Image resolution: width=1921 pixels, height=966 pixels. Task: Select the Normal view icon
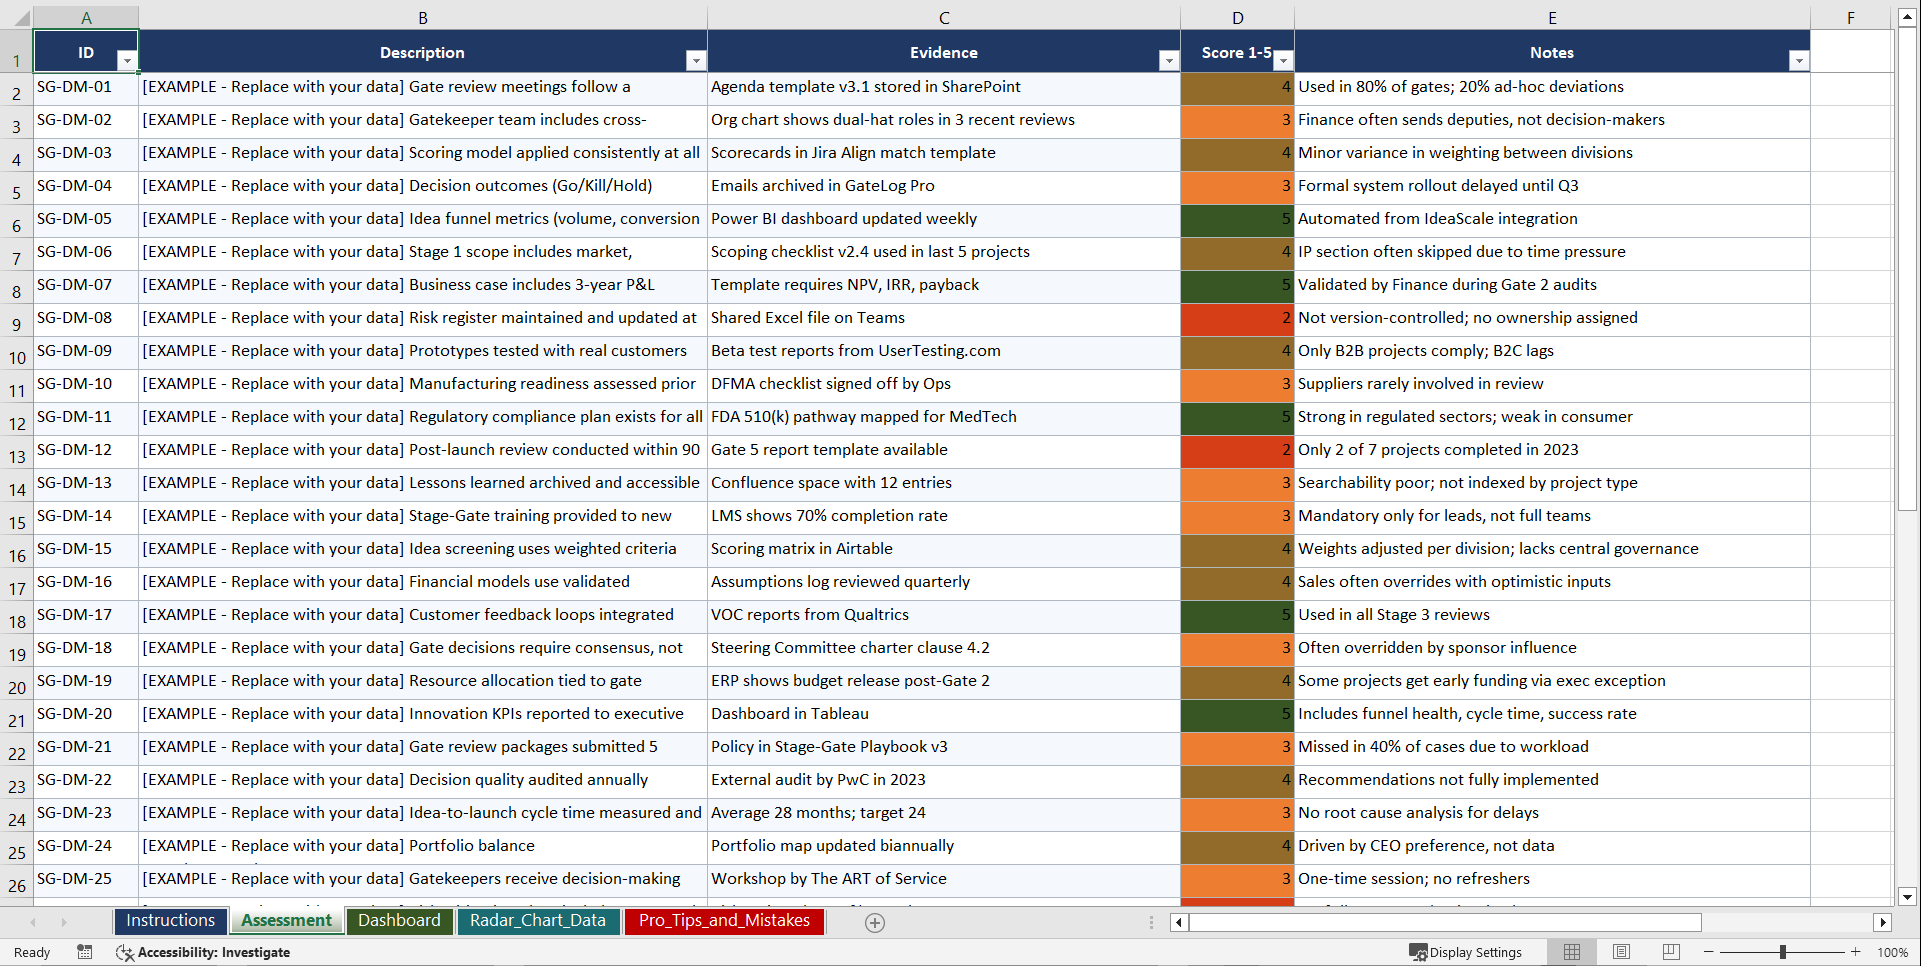1571,952
